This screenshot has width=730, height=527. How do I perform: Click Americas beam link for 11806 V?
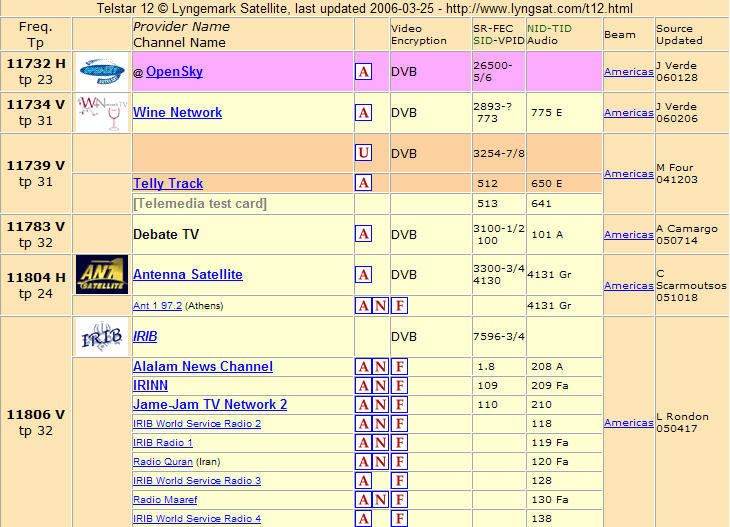pyautogui.click(x=629, y=423)
